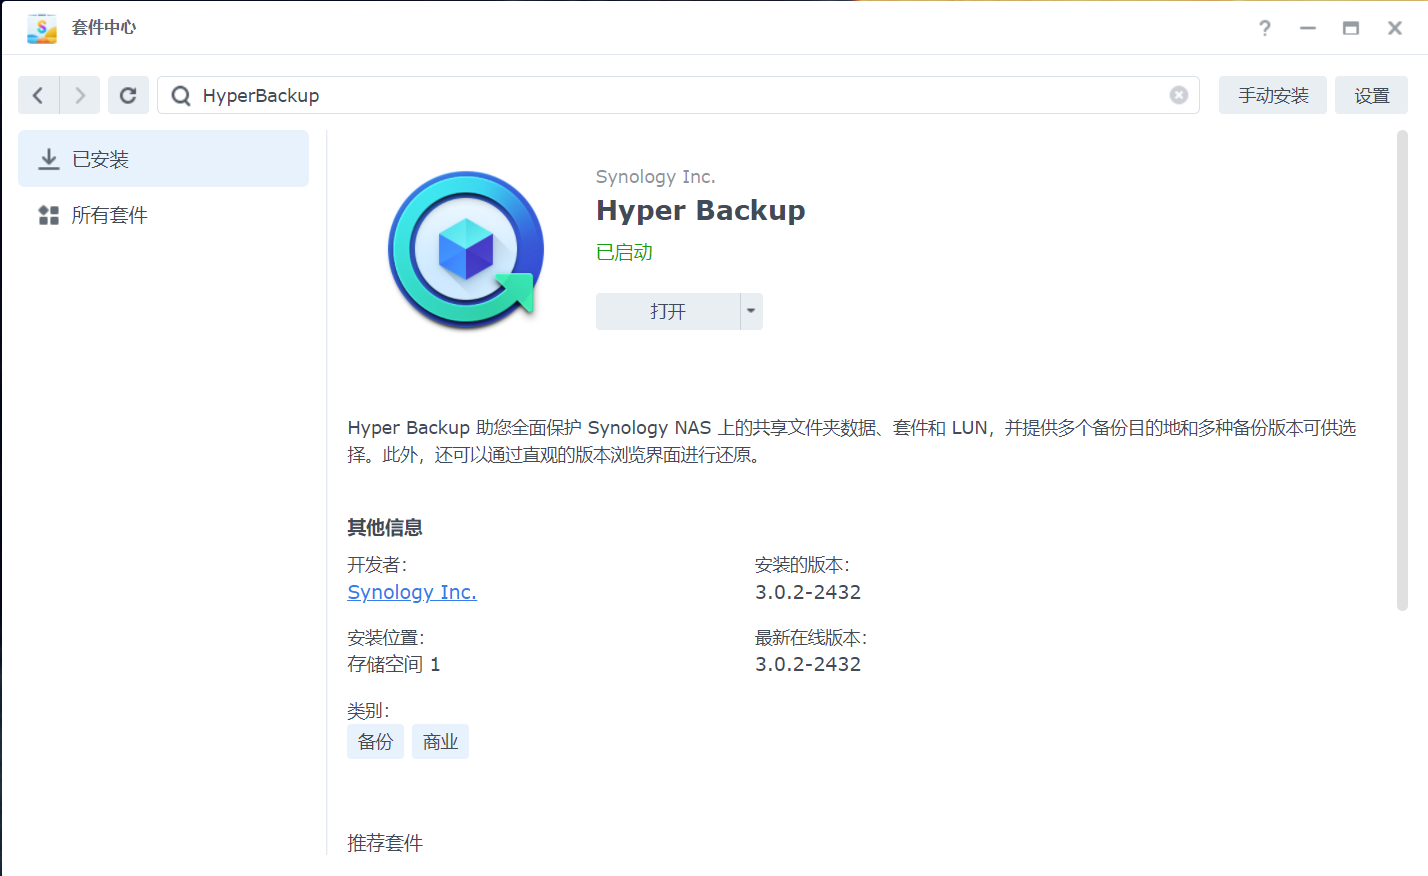Click the 其他信息 section heading
Viewport: 1428px width, 876px height.
[385, 527]
